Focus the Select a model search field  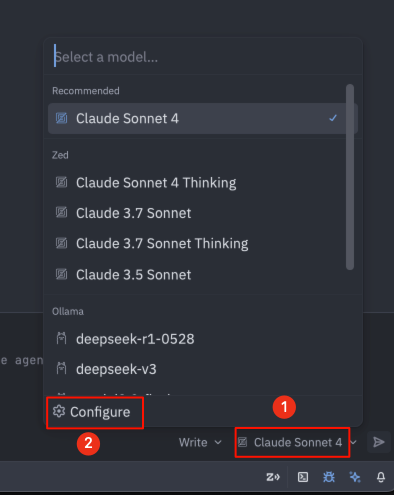(203, 57)
